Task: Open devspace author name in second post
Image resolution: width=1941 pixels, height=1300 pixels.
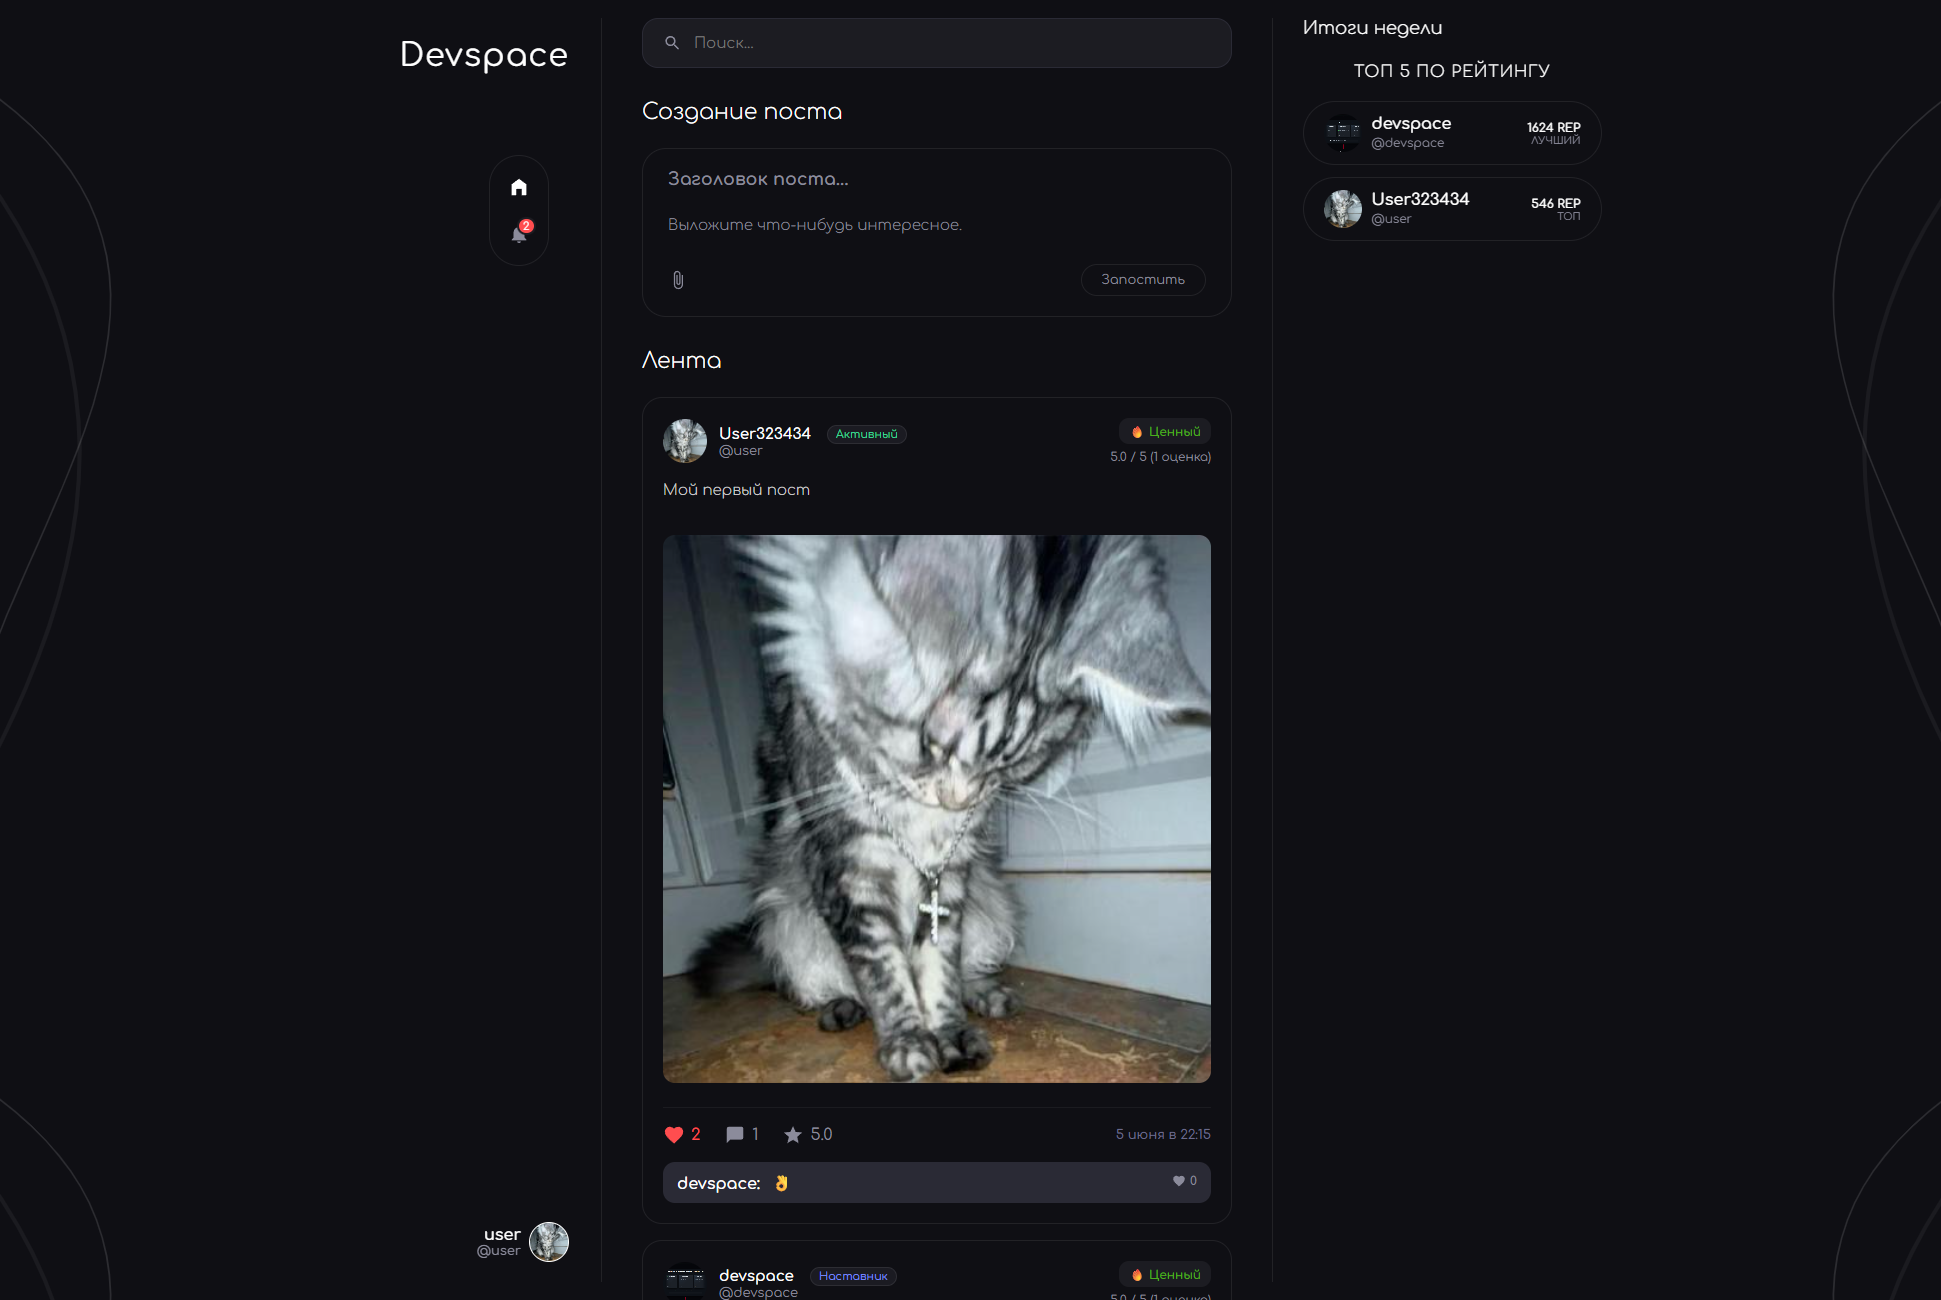Action: 756,1276
